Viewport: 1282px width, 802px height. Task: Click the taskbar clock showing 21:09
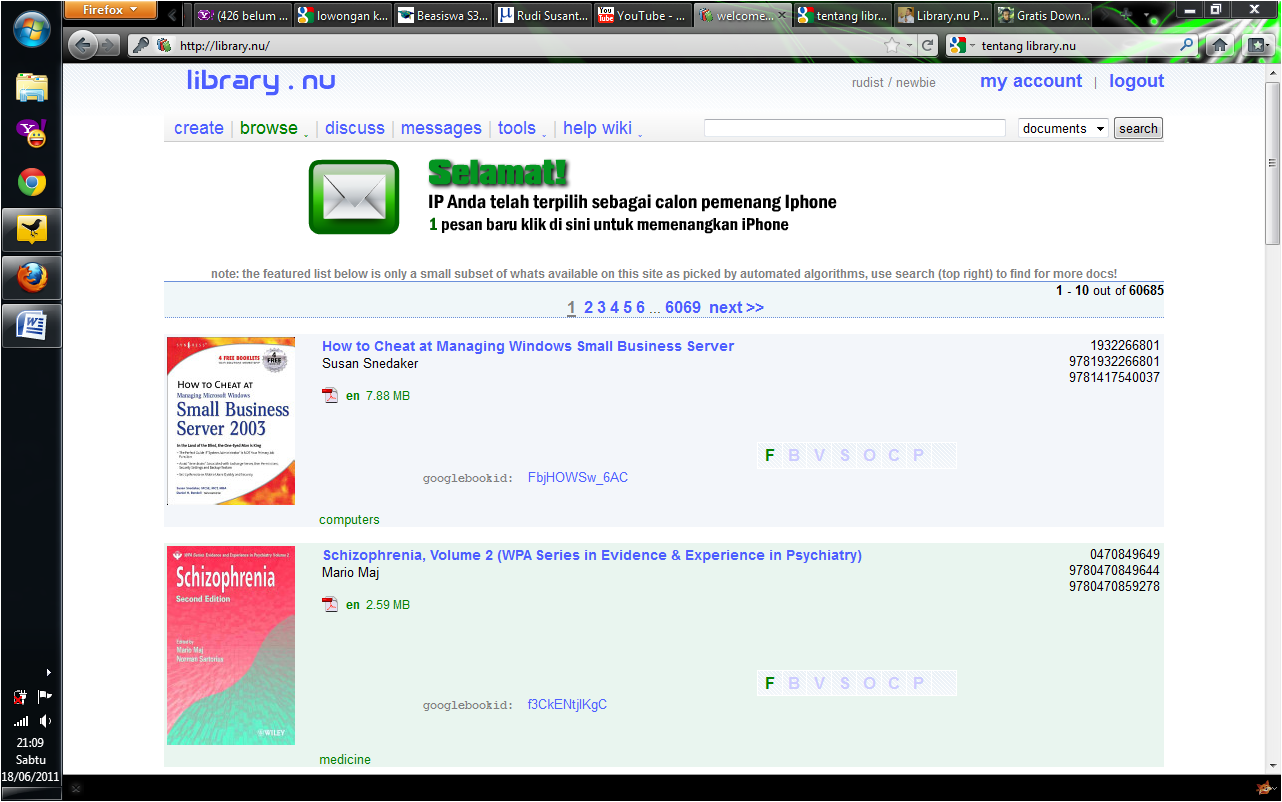tap(30, 743)
